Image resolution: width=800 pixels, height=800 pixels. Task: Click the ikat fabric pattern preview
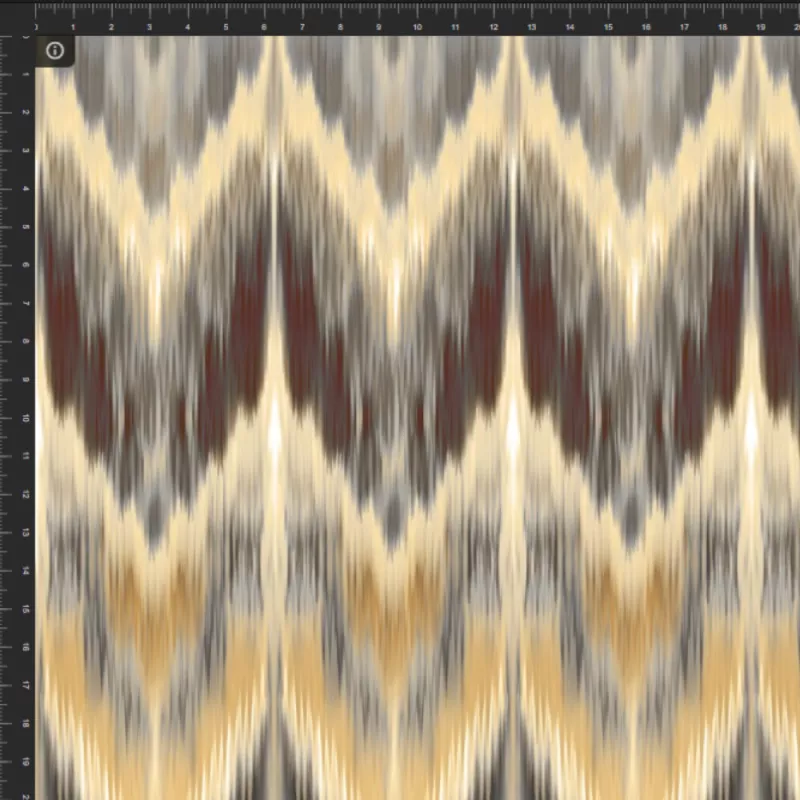(x=418, y=418)
